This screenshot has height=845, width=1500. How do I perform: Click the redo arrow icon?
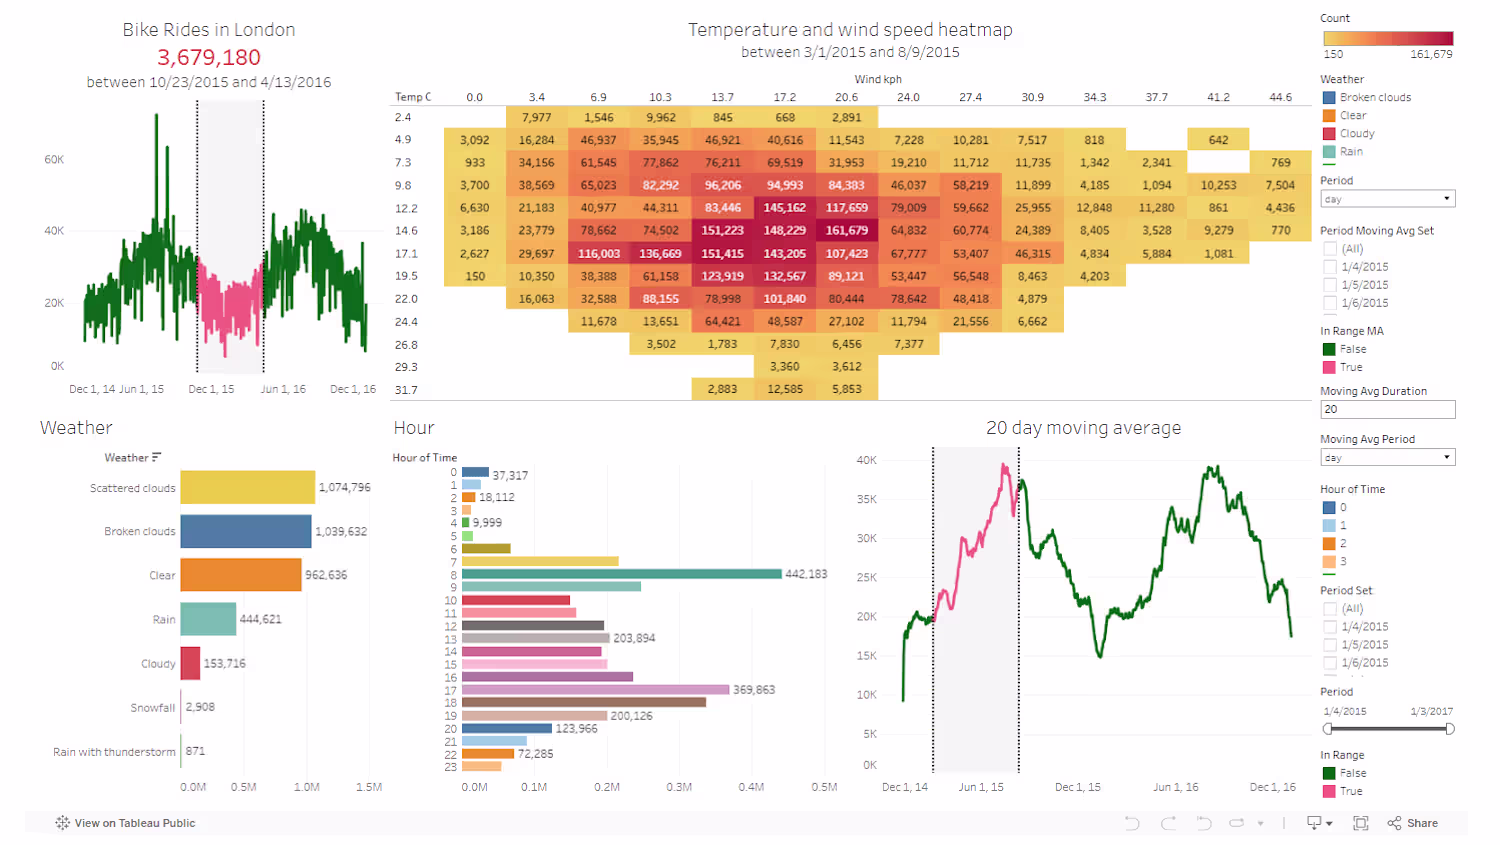coord(1168,823)
